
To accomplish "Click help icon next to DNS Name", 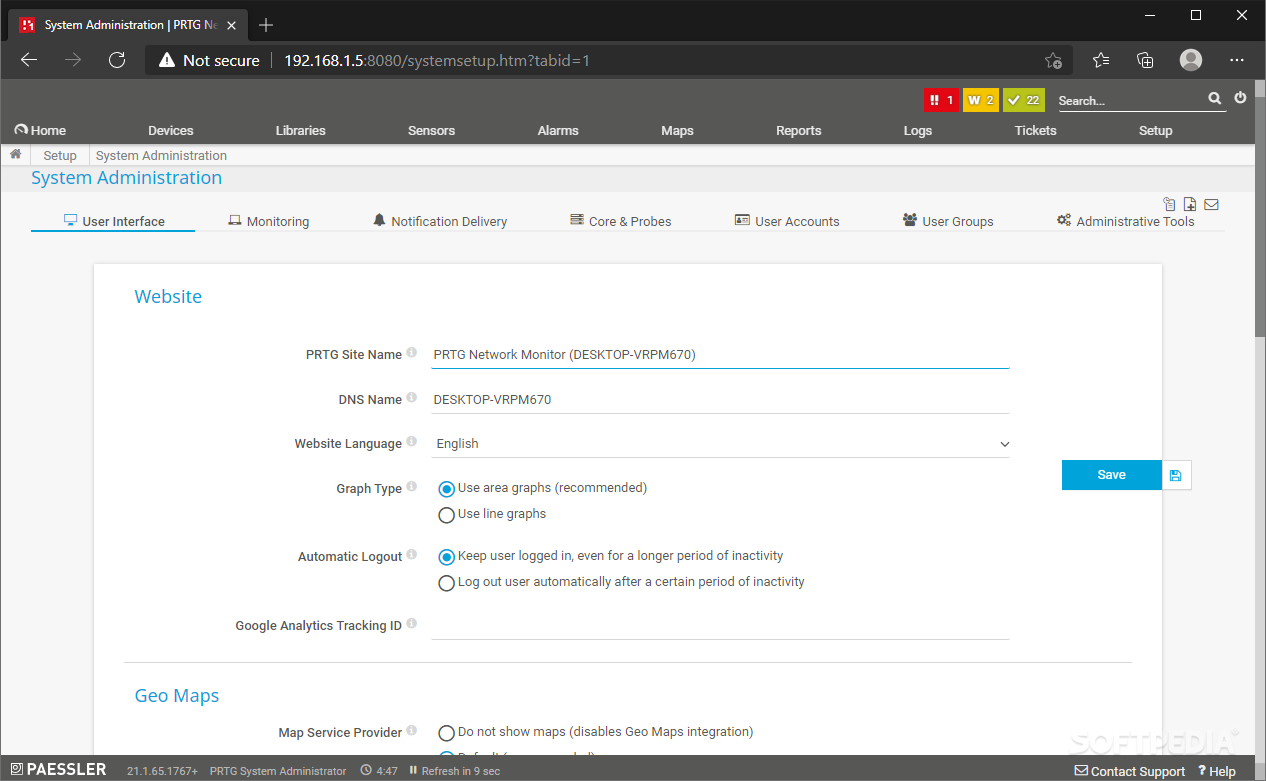I will [411, 398].
